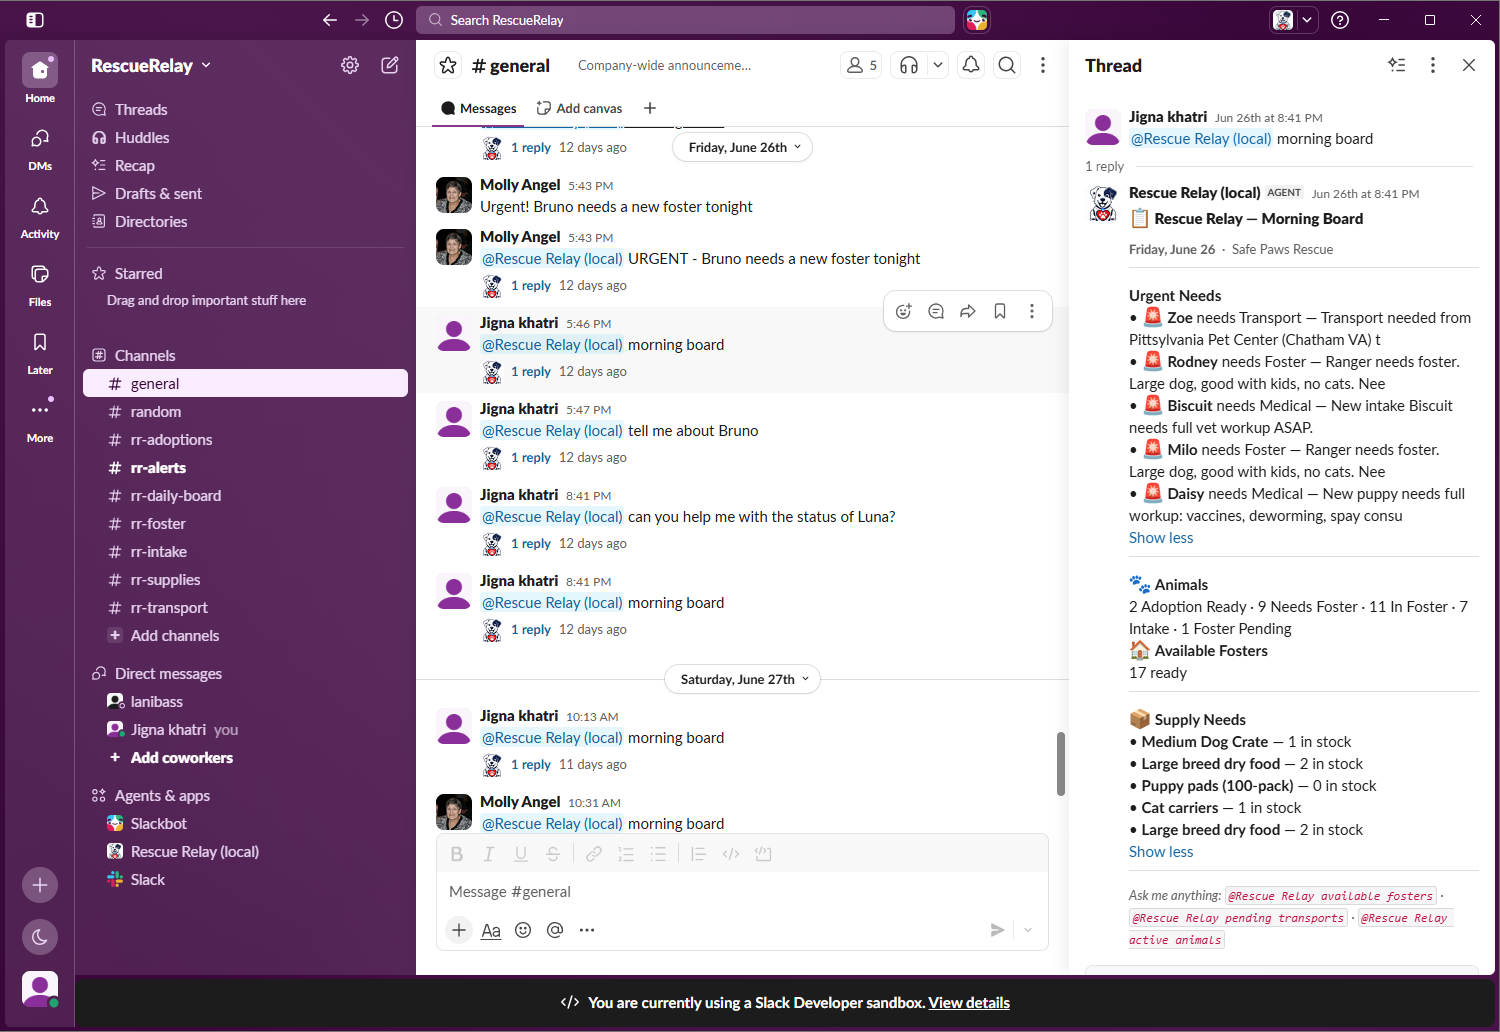Toggle bold formatting in composer
The height and width of the screenshot is (1032, 1500).
(x=457, y=854)
